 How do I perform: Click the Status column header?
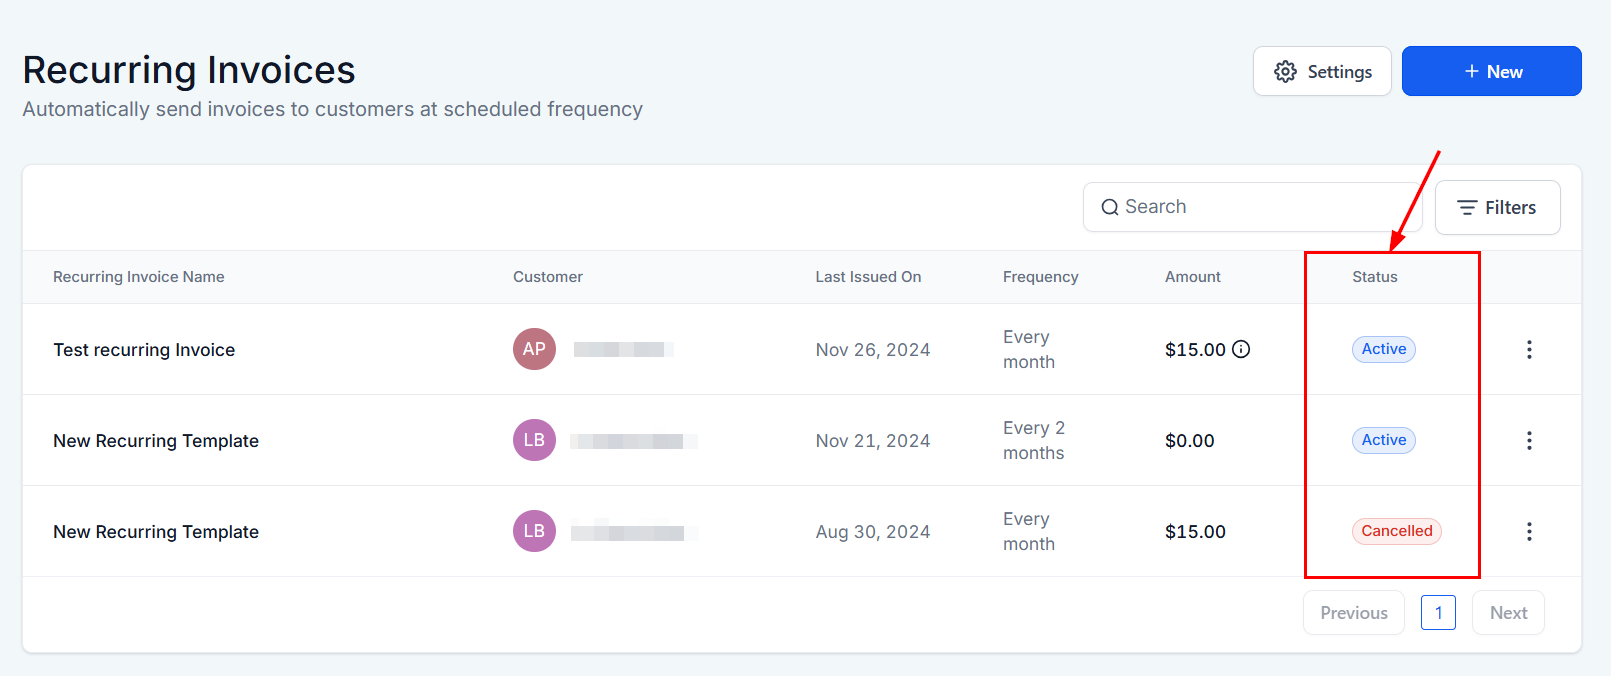(x=1374, y=277)
